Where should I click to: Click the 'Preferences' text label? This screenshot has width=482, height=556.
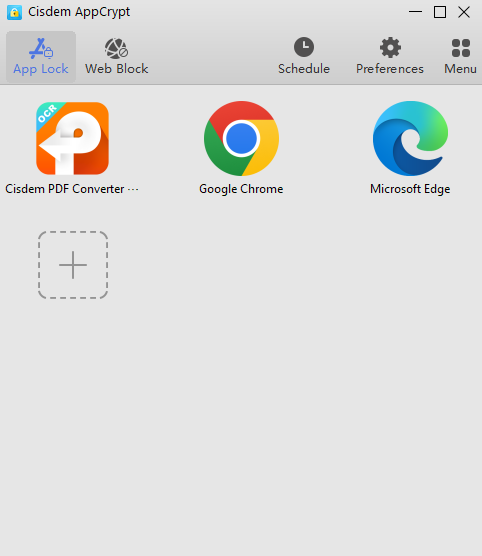pos(390,69)
